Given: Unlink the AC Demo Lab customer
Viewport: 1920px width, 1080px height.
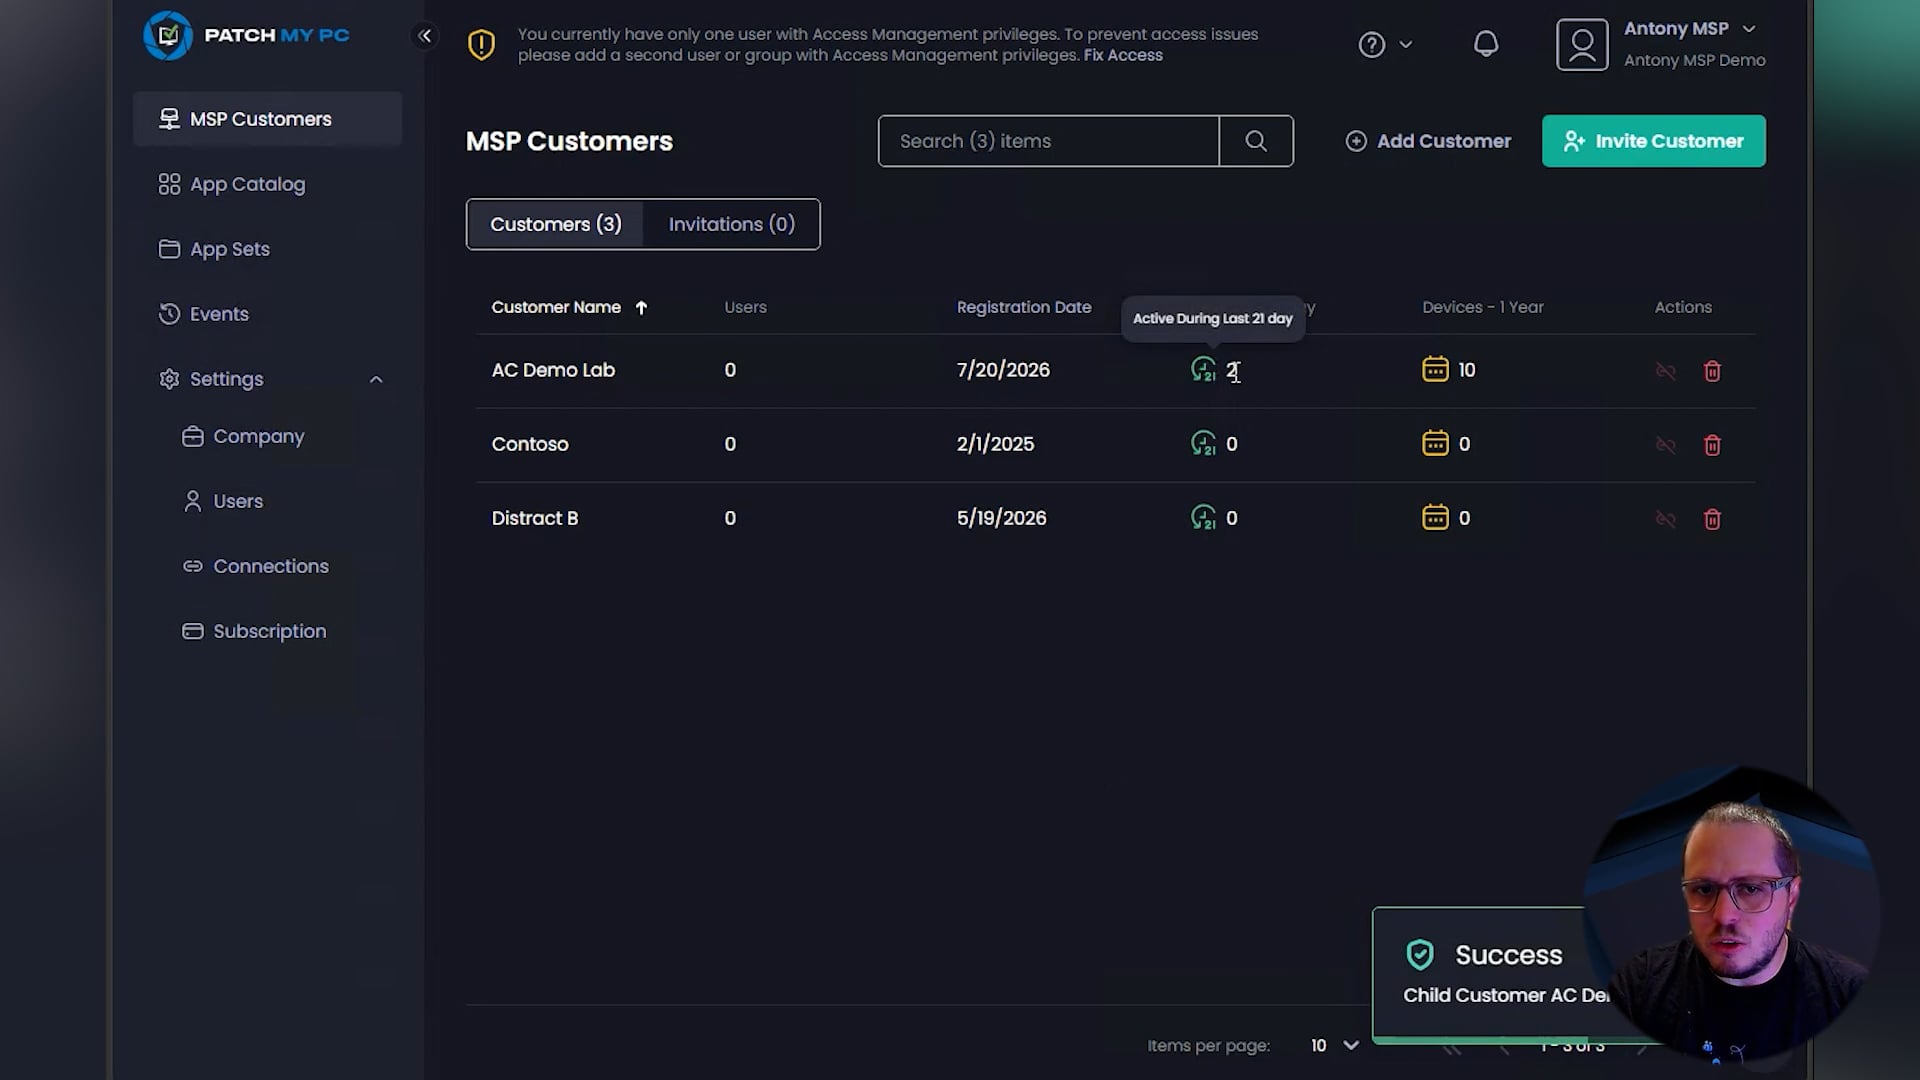Looking at the screenshot, I should pos(1665,371).
